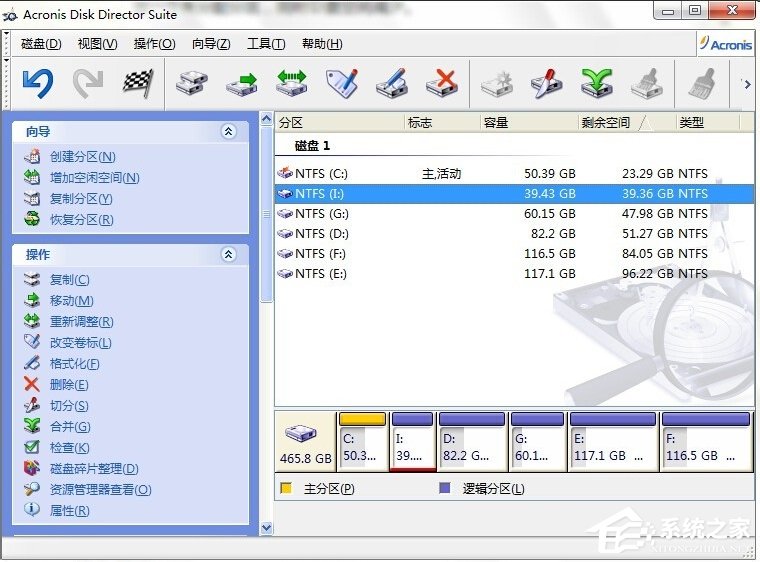Click the 创建分区(N) link
Screen dimensions: 760x562
82,157
